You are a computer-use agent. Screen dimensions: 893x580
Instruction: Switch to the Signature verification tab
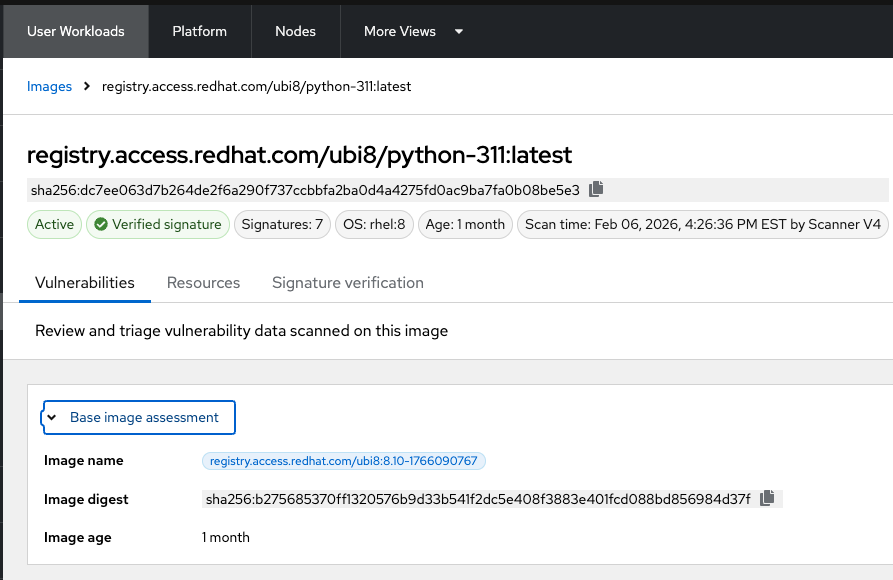point(348,283)
